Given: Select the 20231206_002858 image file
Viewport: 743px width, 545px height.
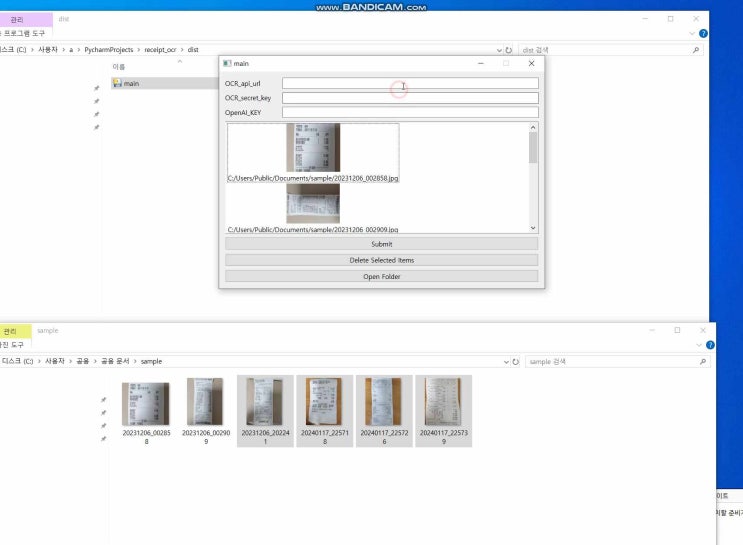Looking at the screenshot, I should 146,410.
